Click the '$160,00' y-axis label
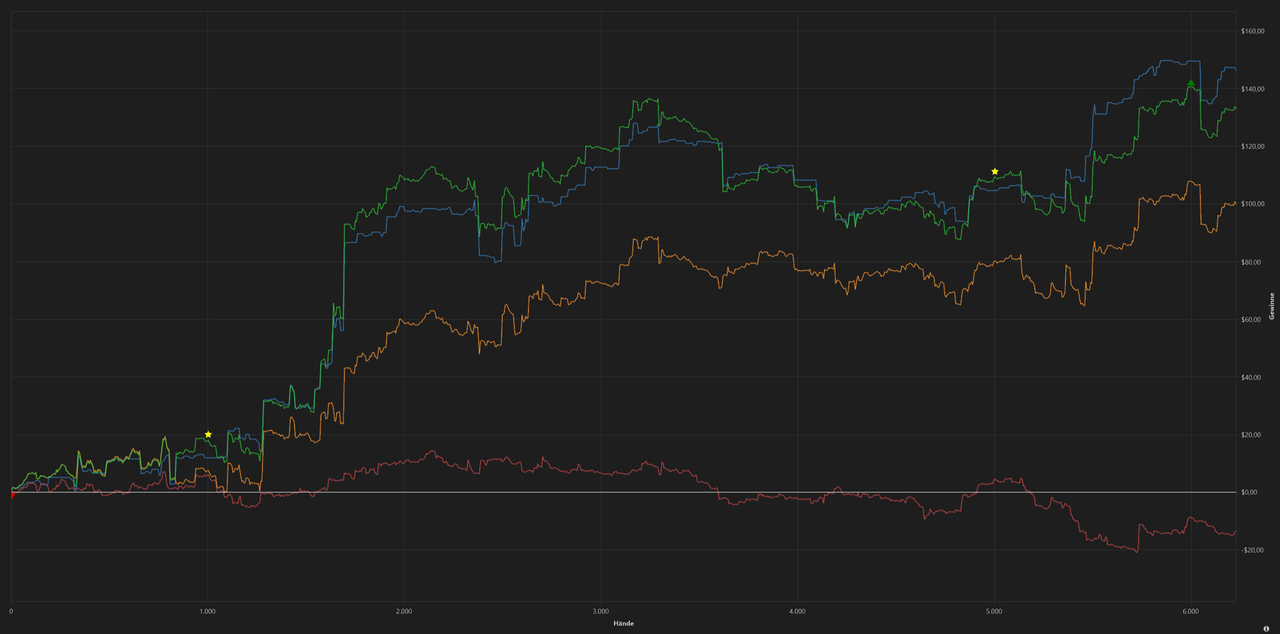The height and width of the screenshot is (634, 1280). [x=1253, y=31]
